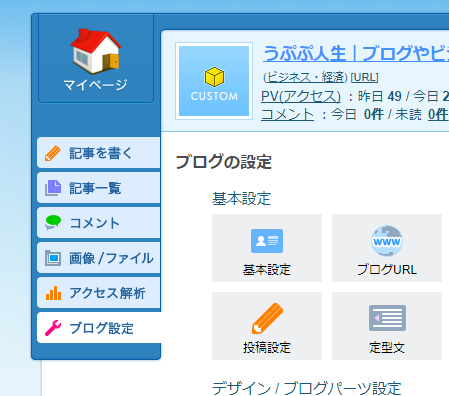
Task: Click the マイページ label
Action: [x=96, y=85]
